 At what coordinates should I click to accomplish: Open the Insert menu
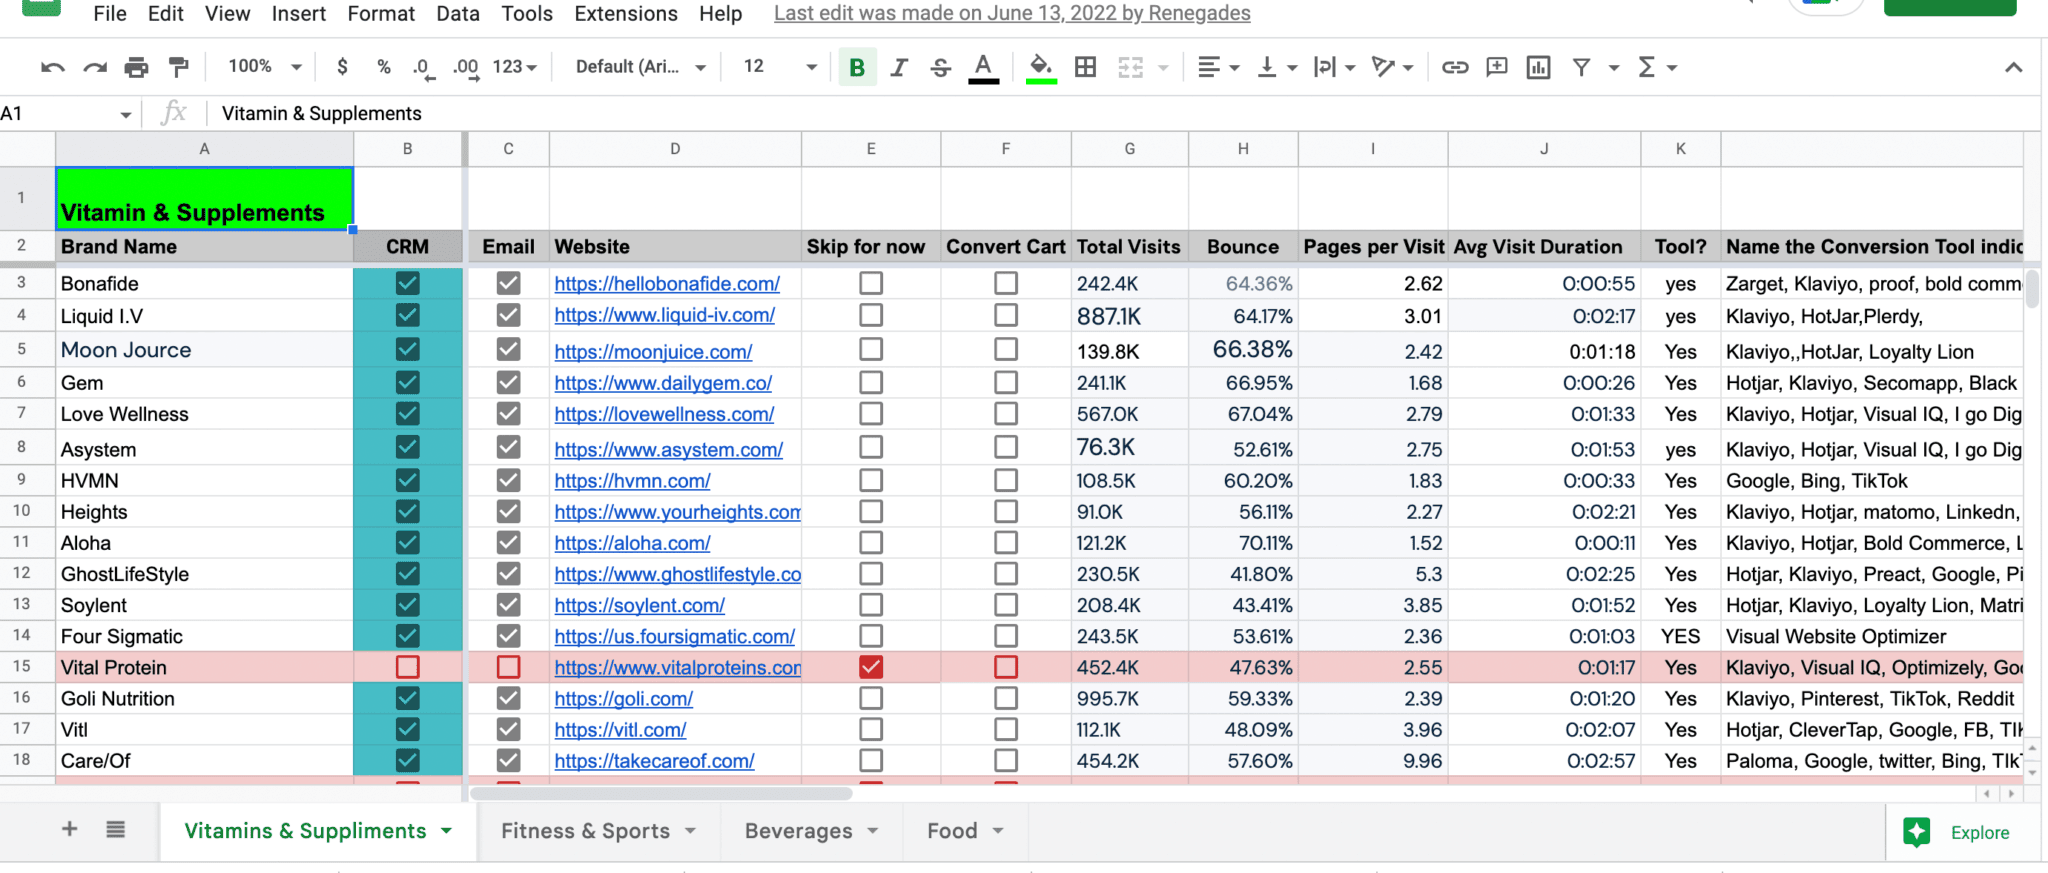click(x=298, y=14)
